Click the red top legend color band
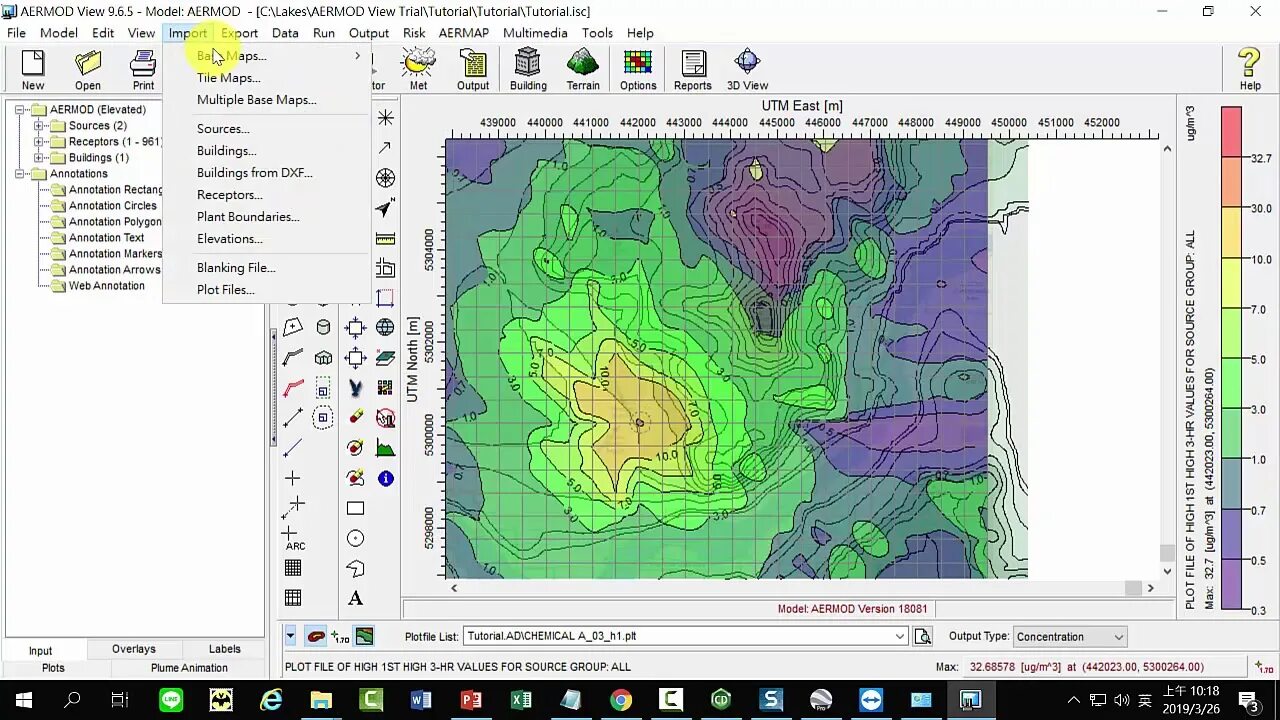Viewport: 1280px width, 720px height. click(x=1231, y=132)
